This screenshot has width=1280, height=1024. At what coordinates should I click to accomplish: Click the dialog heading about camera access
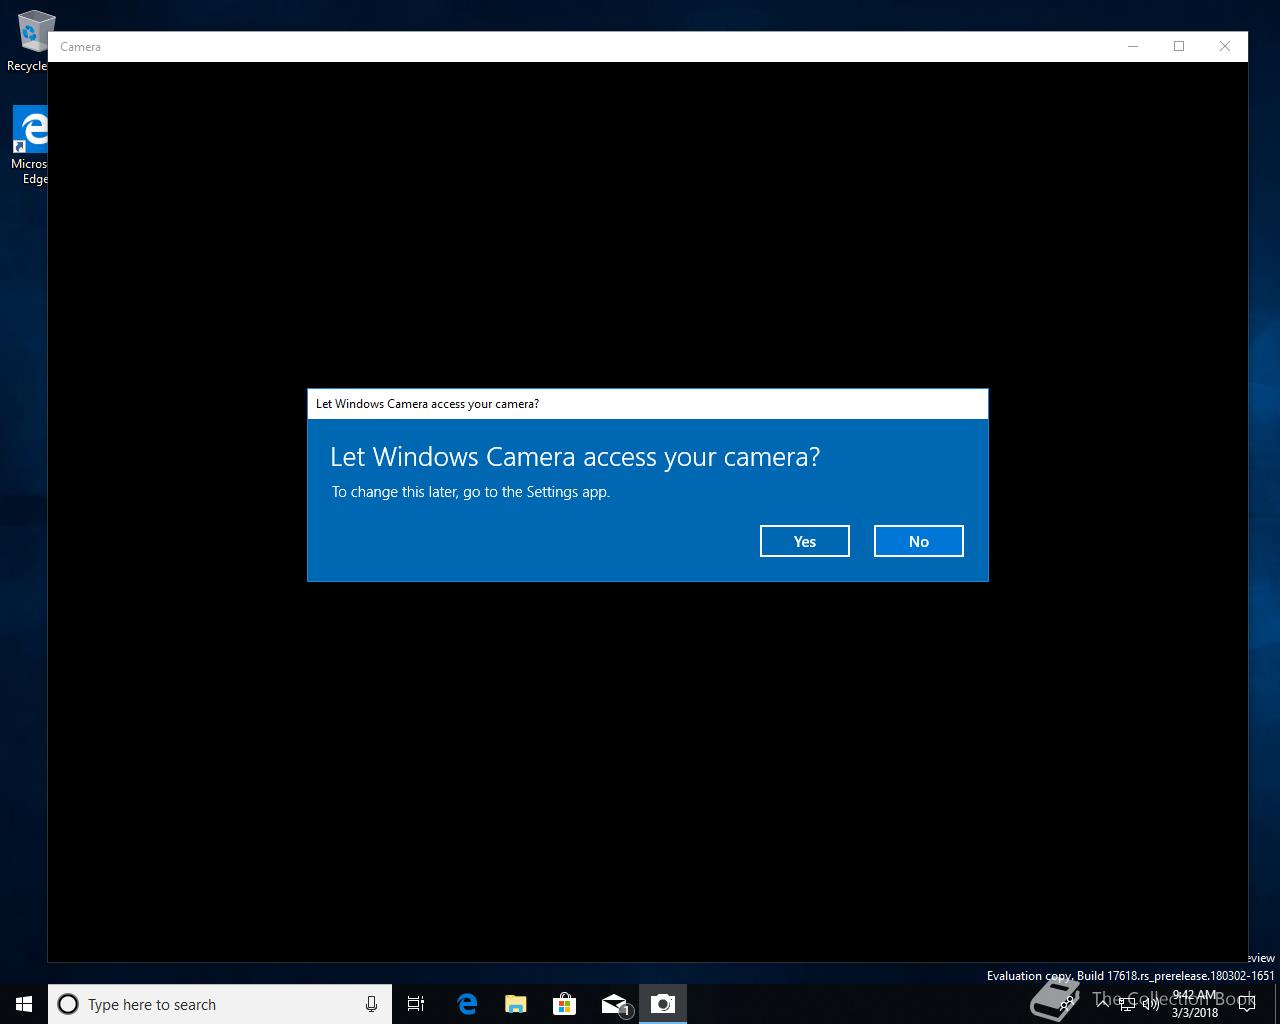575,457
